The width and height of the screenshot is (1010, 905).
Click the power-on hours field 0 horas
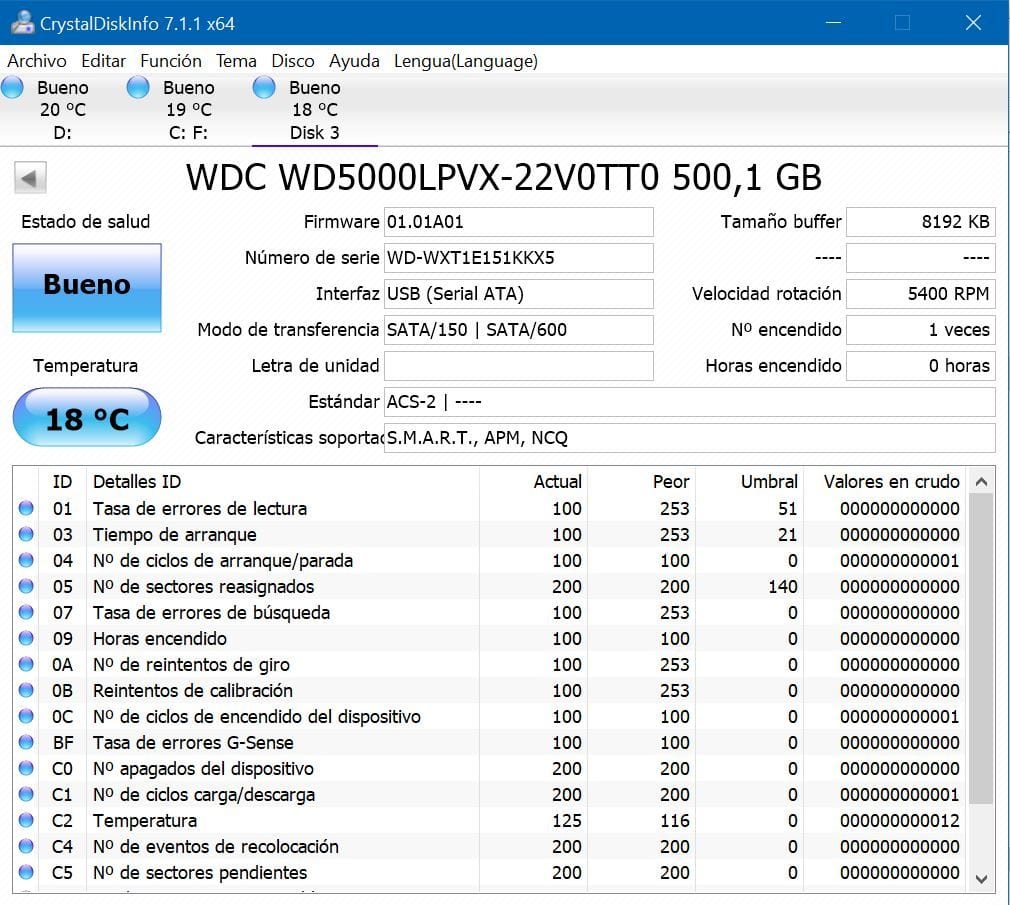(x=921, y=367)
